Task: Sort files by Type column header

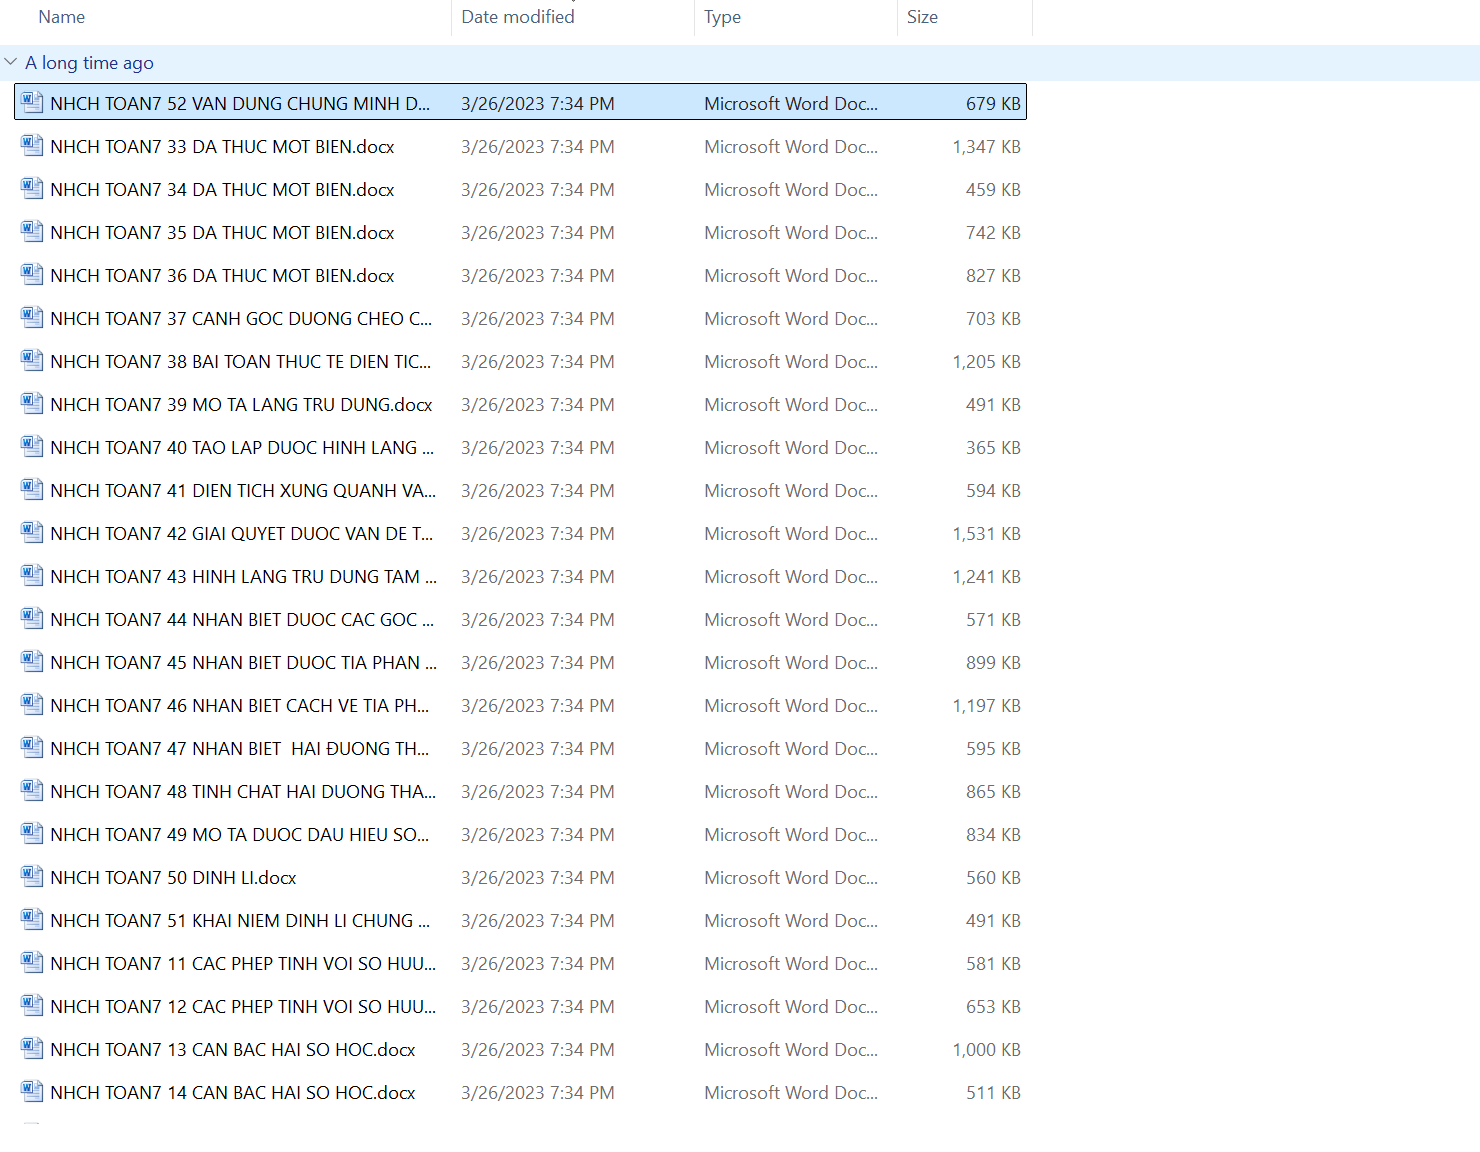Action: [722, 17]
